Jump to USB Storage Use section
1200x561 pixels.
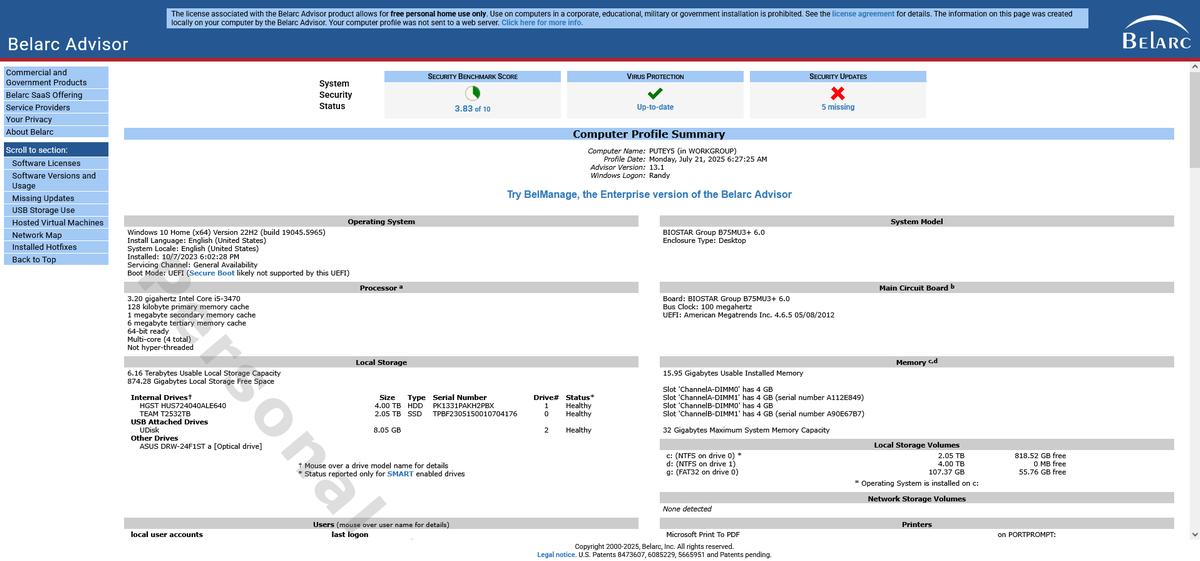pyautogui.click(x=56, y=210)
